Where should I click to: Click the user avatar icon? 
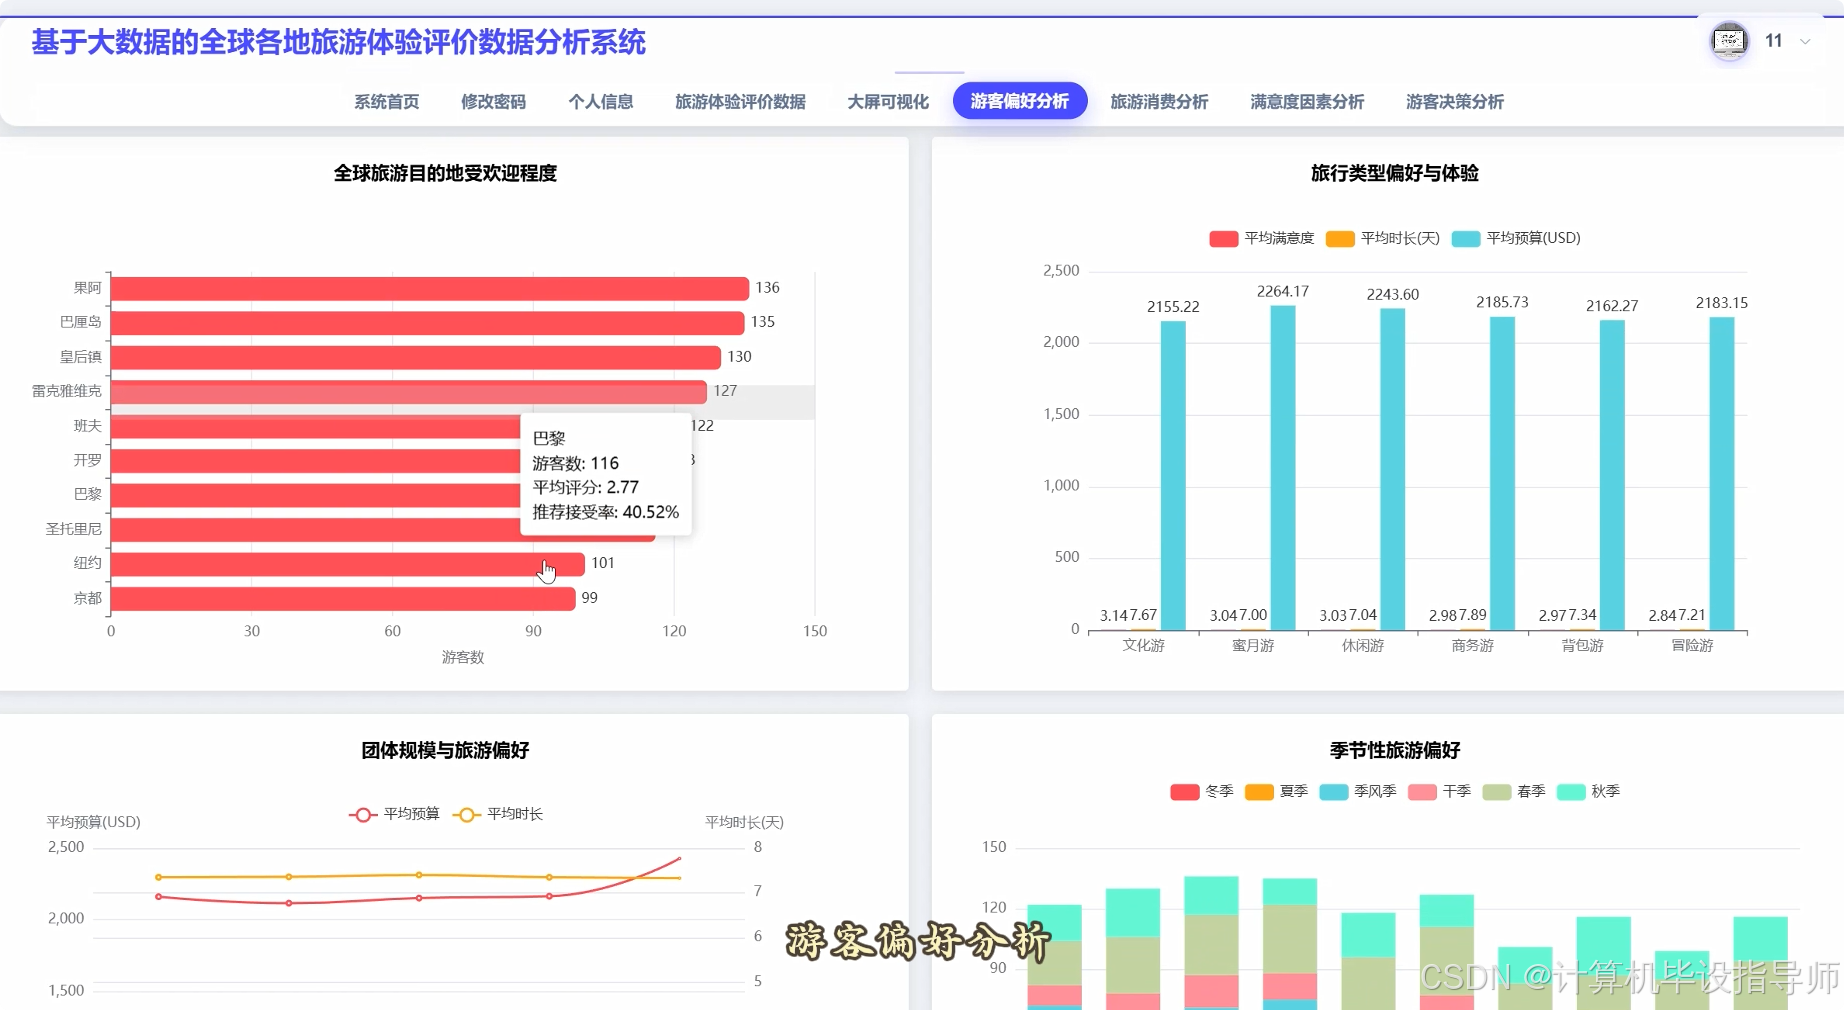tap(1730, 41)
